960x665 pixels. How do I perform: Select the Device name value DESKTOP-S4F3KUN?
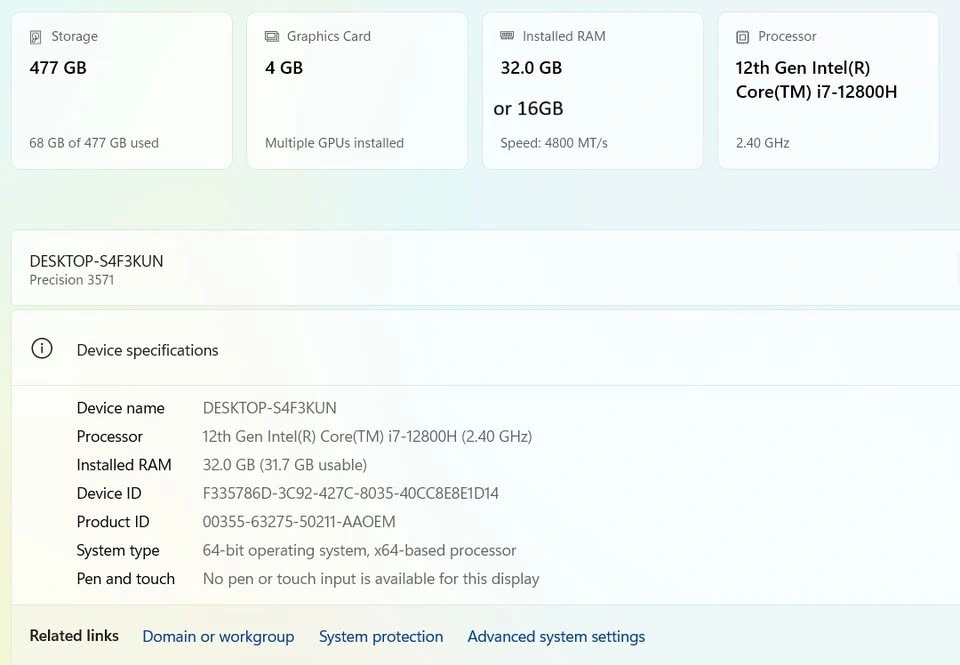(269, 408)
